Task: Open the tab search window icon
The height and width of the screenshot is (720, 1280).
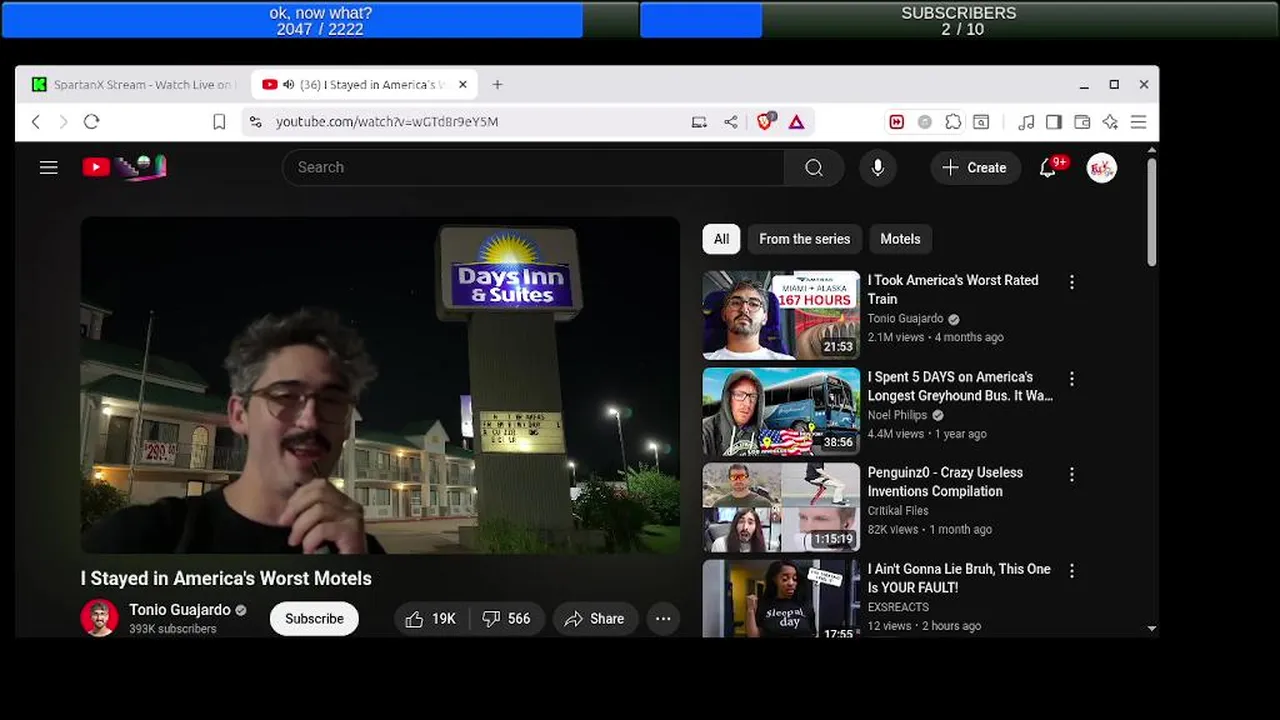Action: [981, 122]
